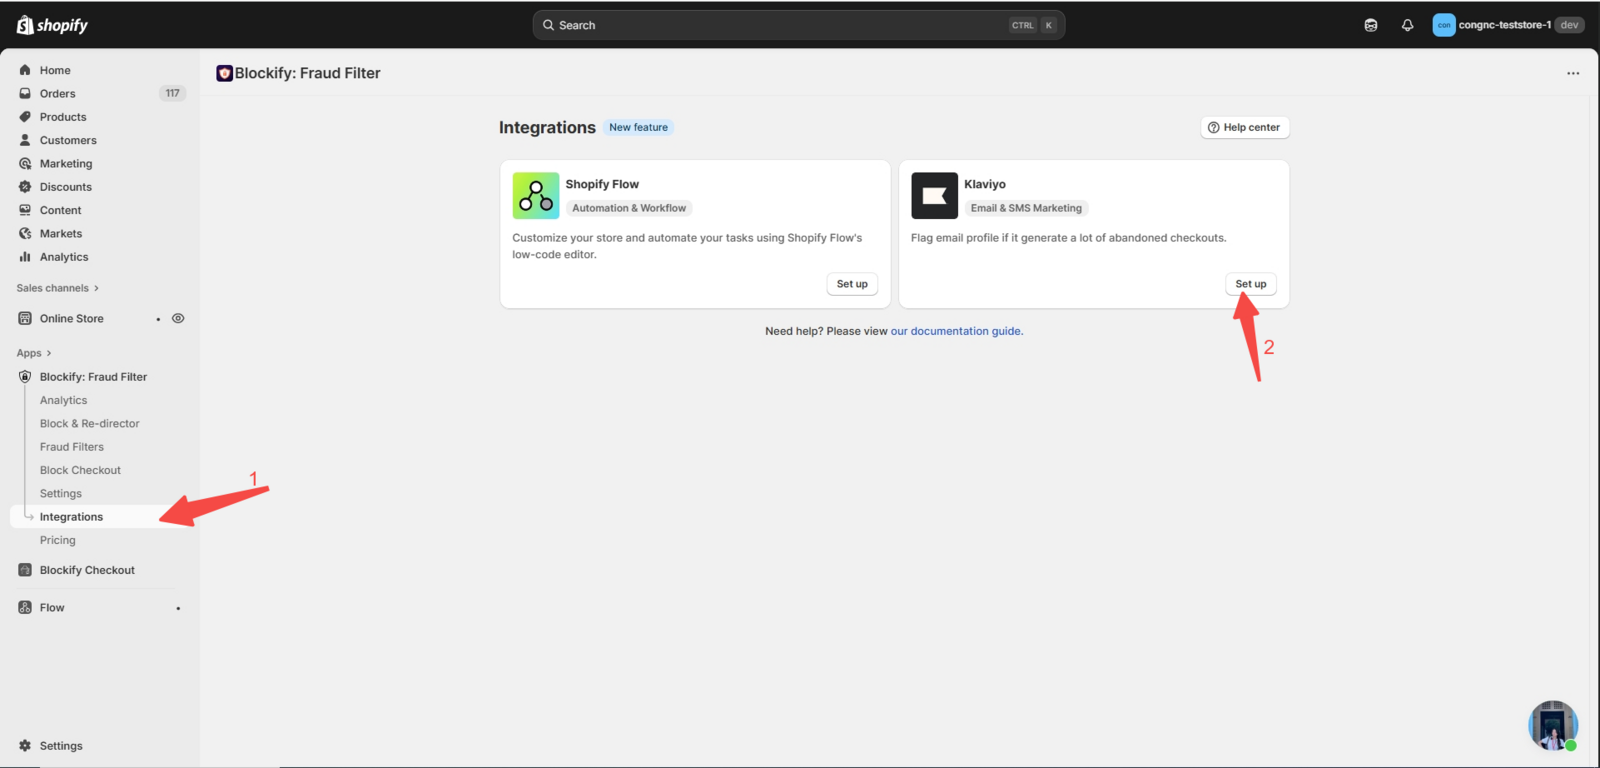The height and width of the screenshot is (768, 1600).
Task: Set up the Klaviyo integration
Action: click(1251, 284)
